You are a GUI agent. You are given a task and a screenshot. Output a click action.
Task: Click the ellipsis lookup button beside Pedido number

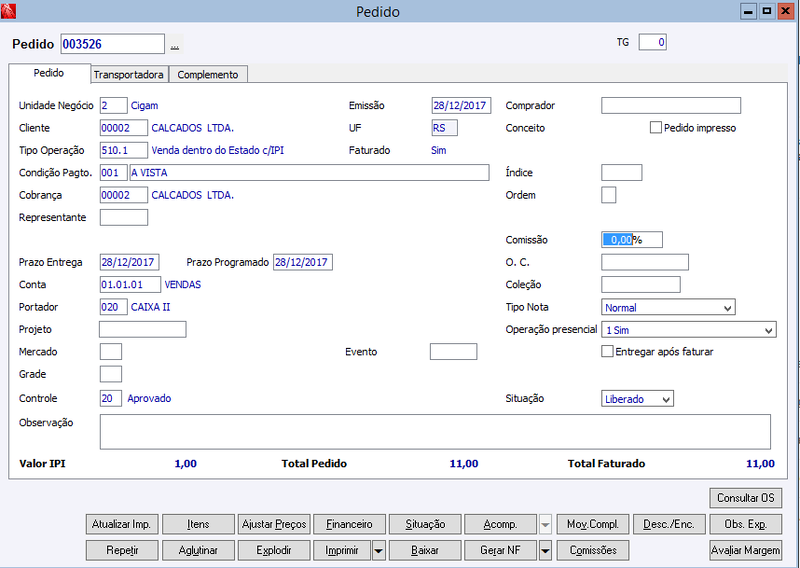coord(174,44)
